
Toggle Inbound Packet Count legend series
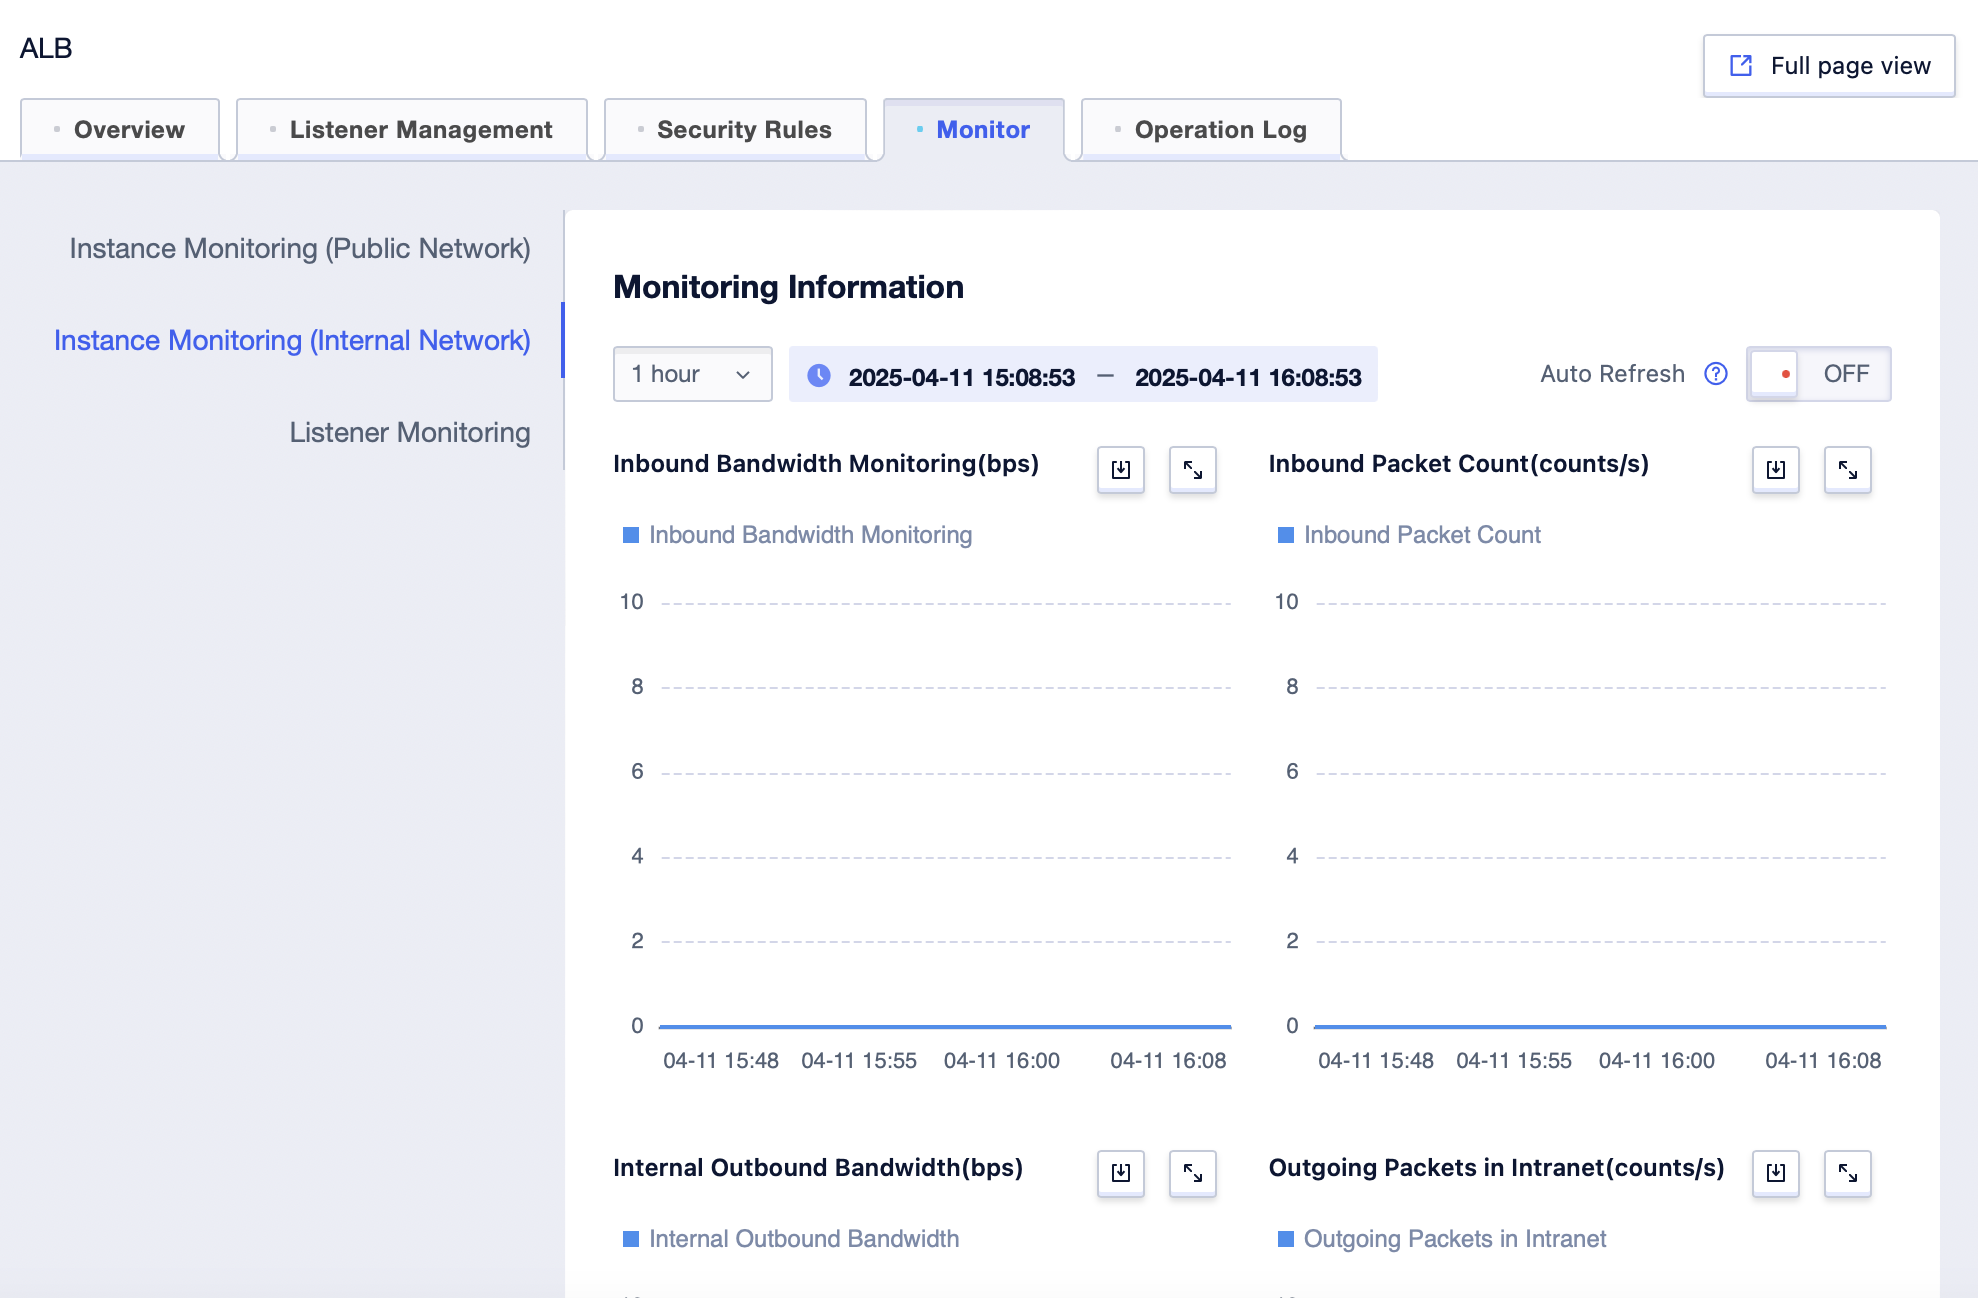[x=1409, y=535]
